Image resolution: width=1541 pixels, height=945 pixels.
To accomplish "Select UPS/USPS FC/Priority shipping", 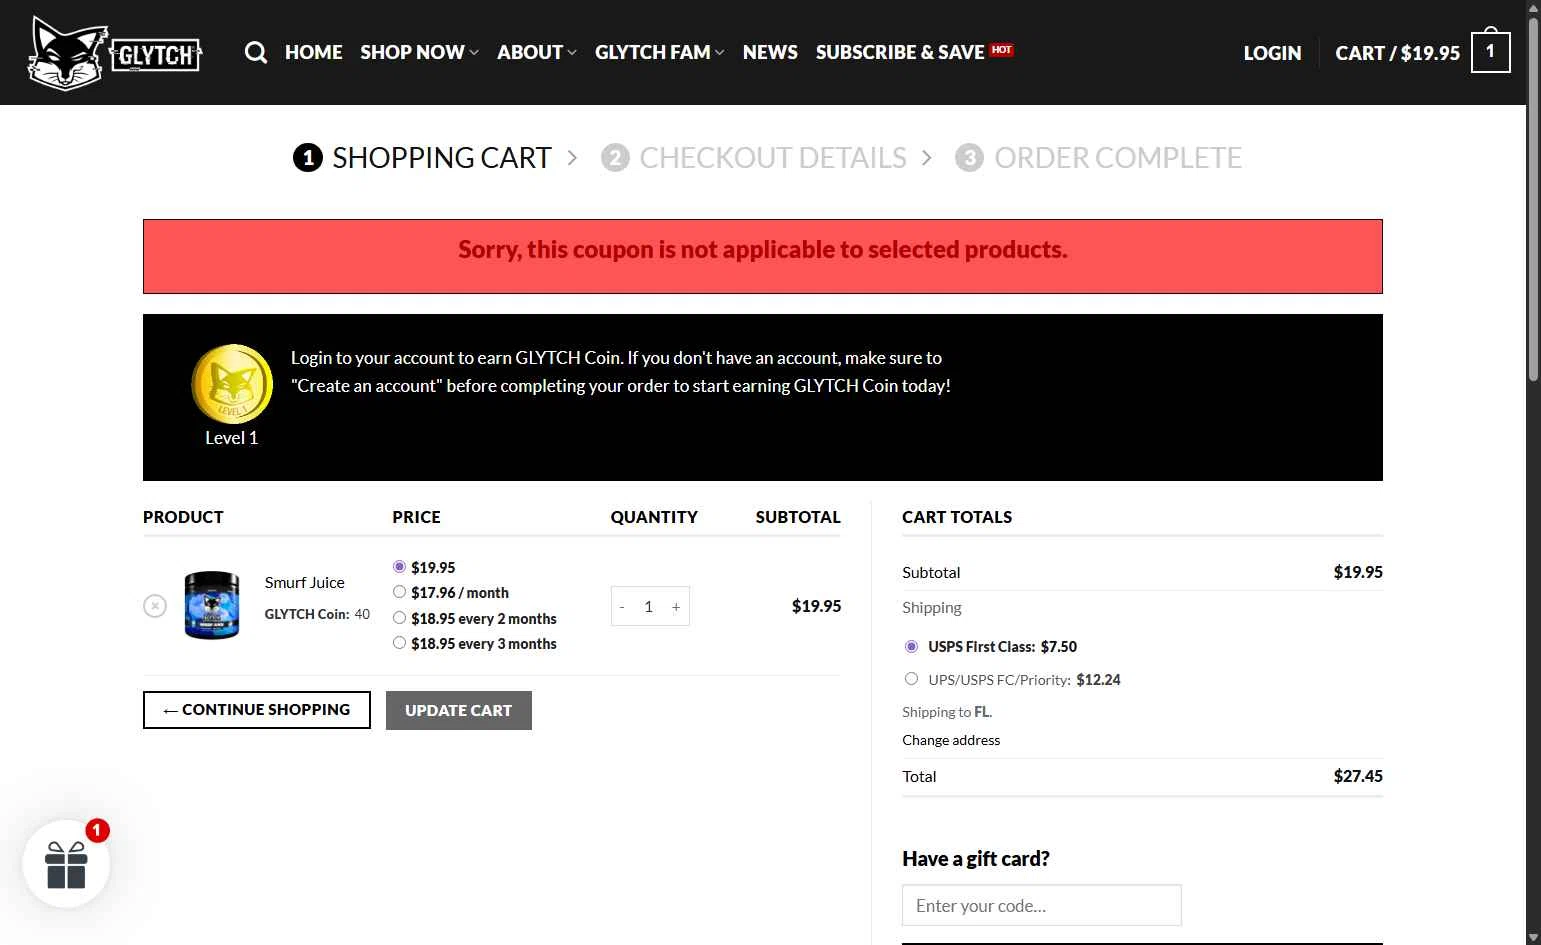I will click(x=911, y=679).
